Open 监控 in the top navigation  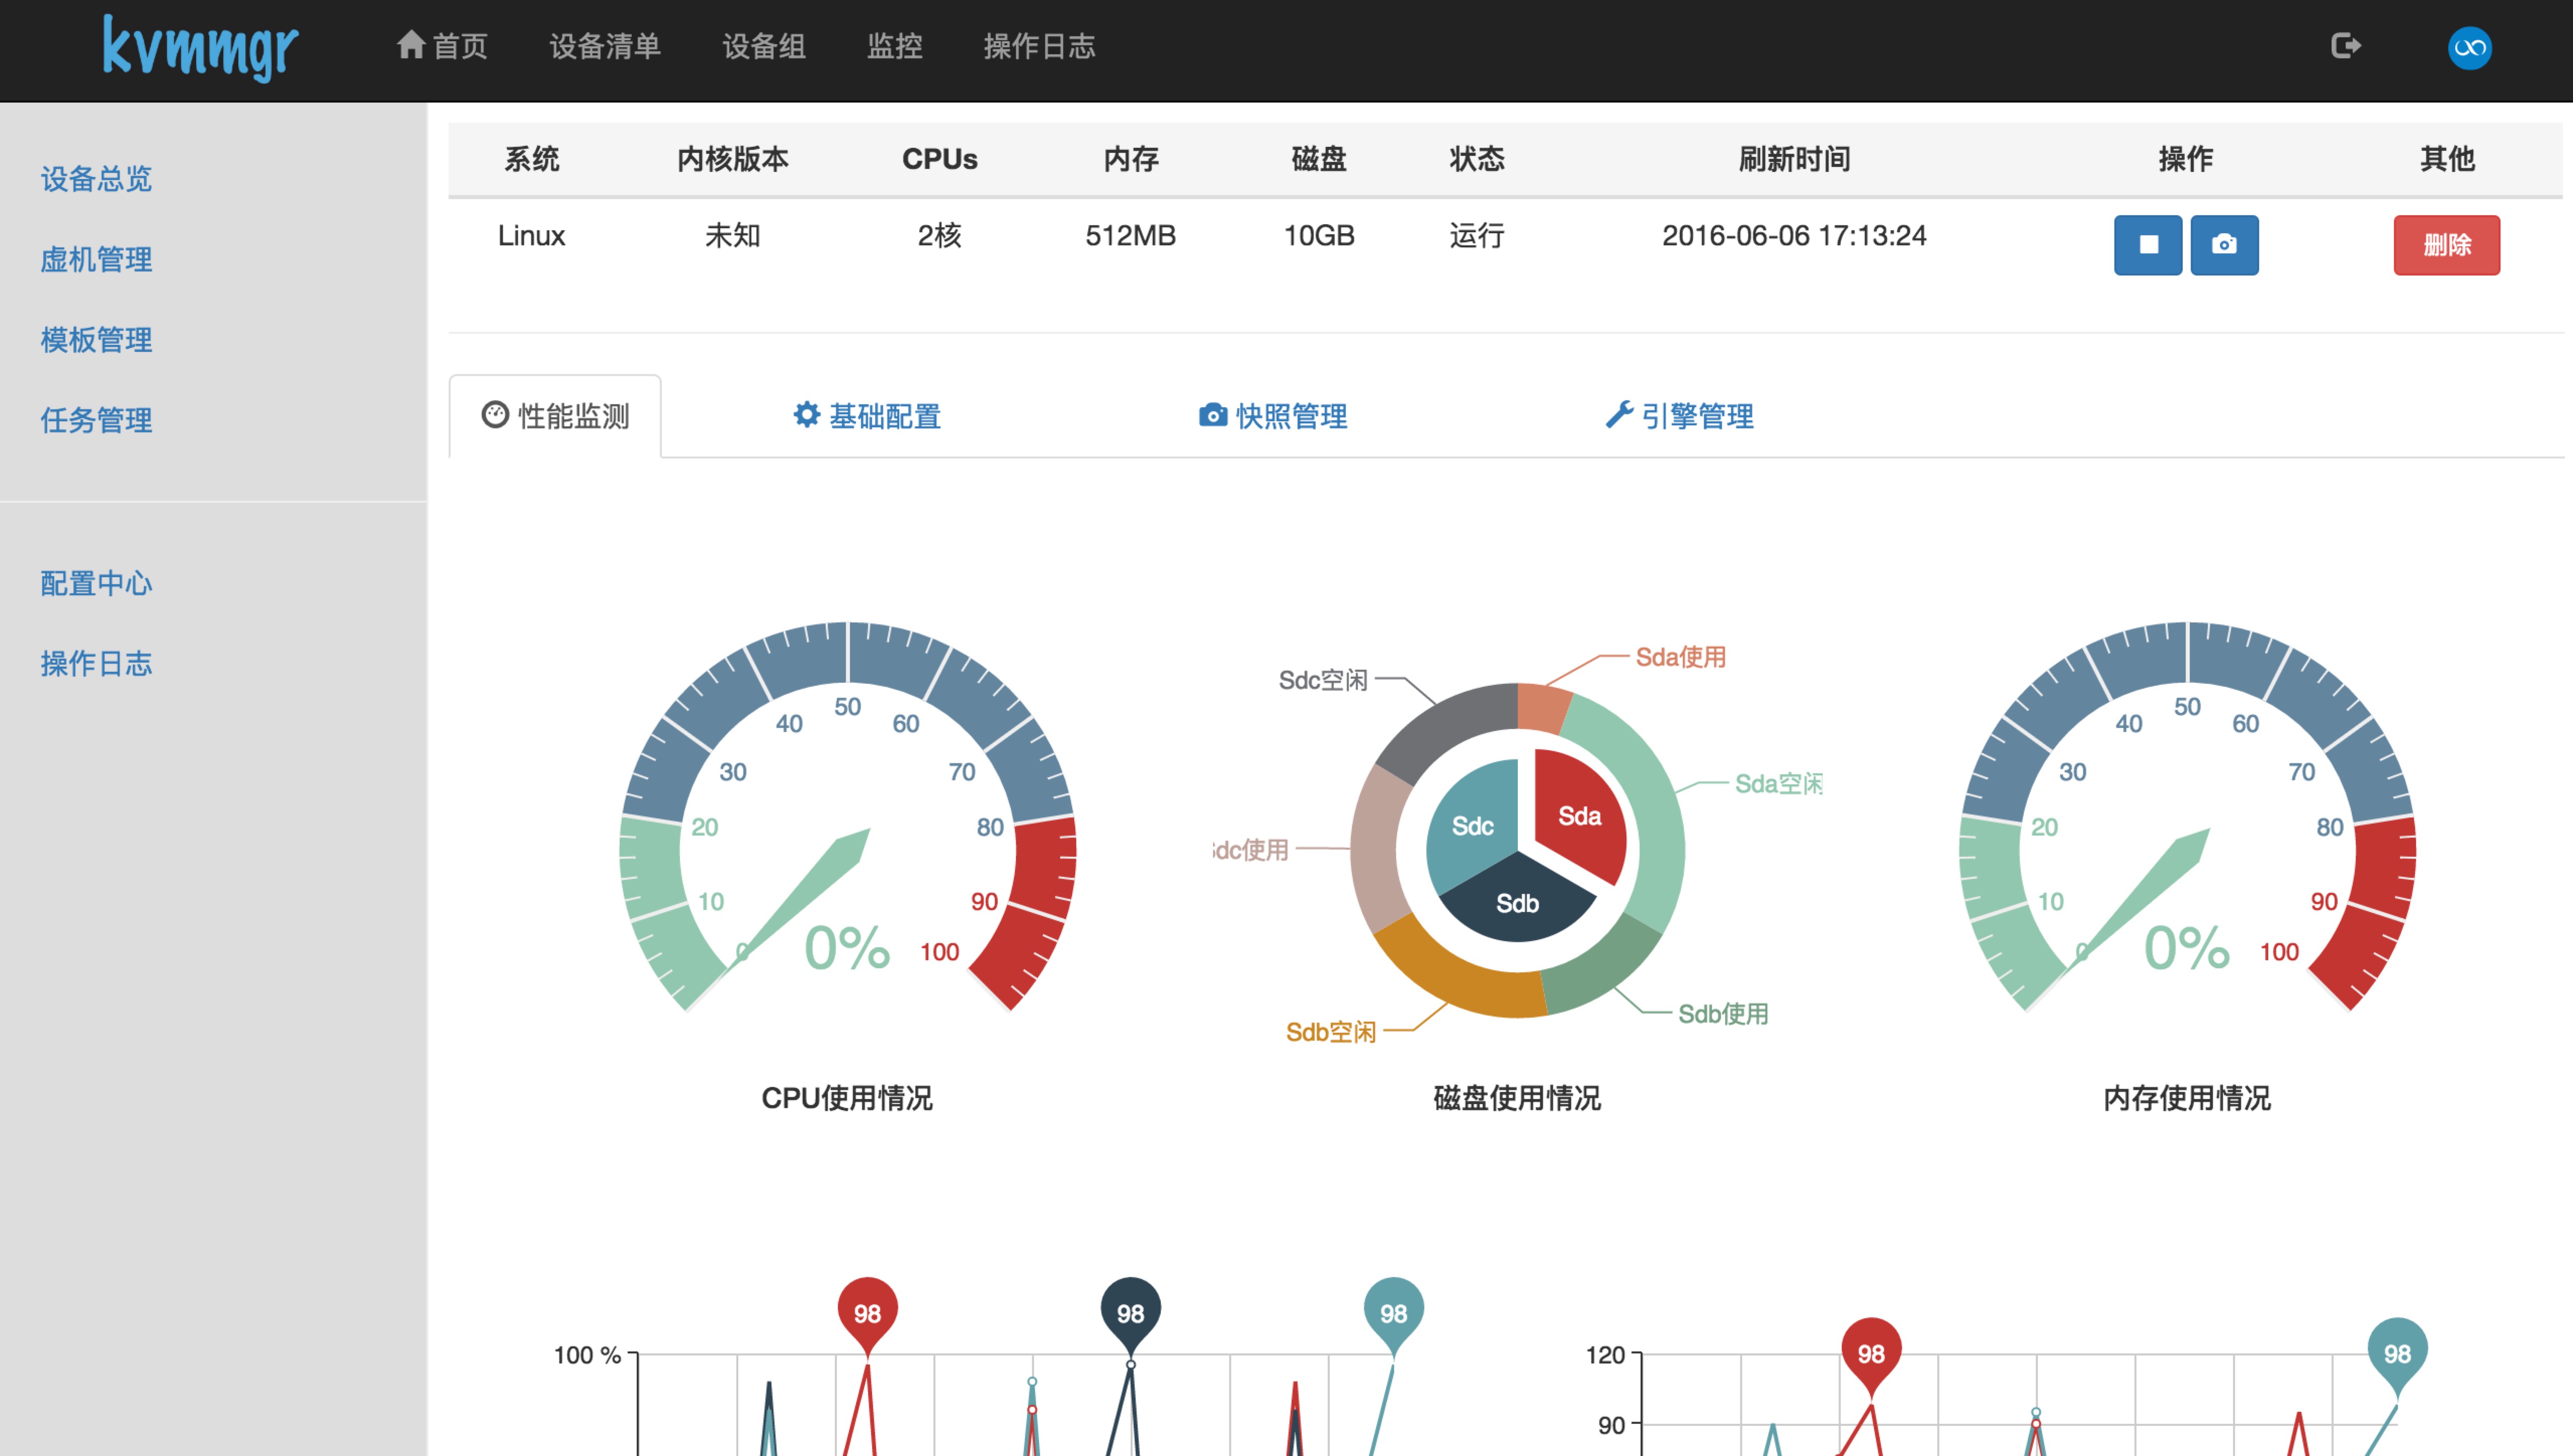pos(894,46)
